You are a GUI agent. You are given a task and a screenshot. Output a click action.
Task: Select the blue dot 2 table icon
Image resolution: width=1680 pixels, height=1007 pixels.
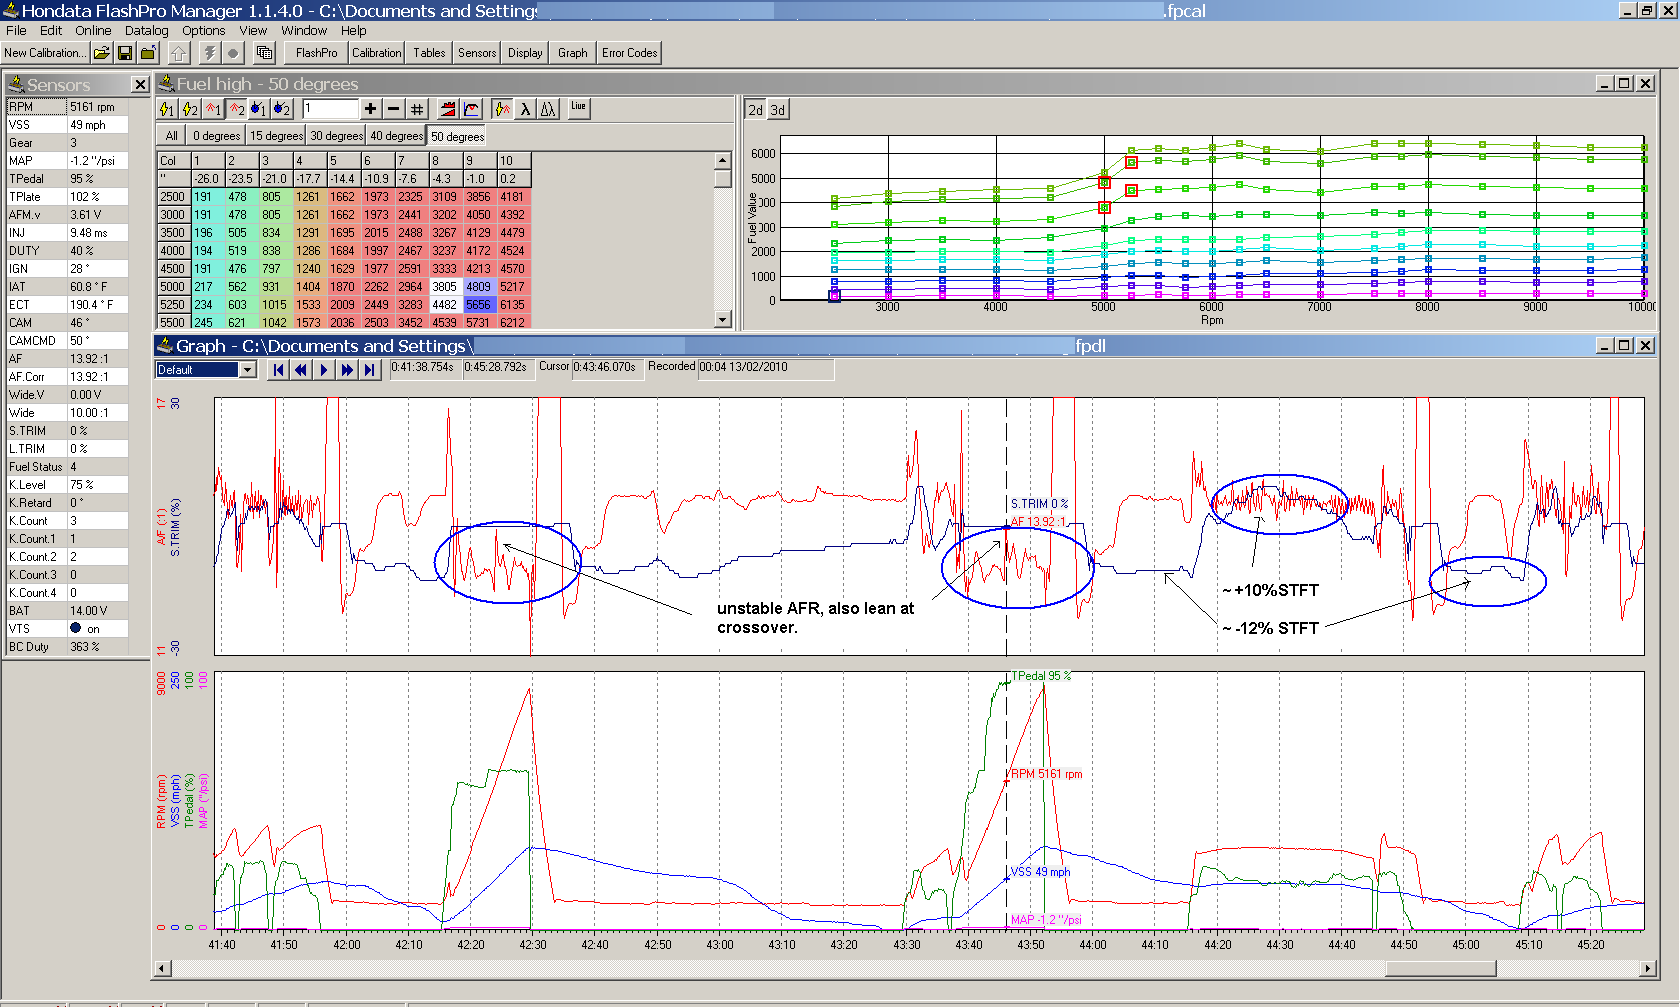282,109
